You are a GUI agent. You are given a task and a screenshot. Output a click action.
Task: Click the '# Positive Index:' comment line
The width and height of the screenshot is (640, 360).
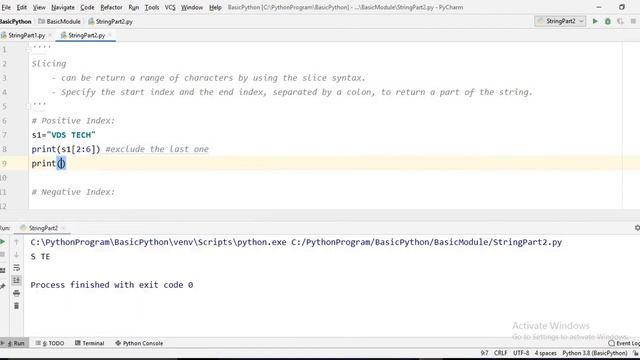point(73,121)
